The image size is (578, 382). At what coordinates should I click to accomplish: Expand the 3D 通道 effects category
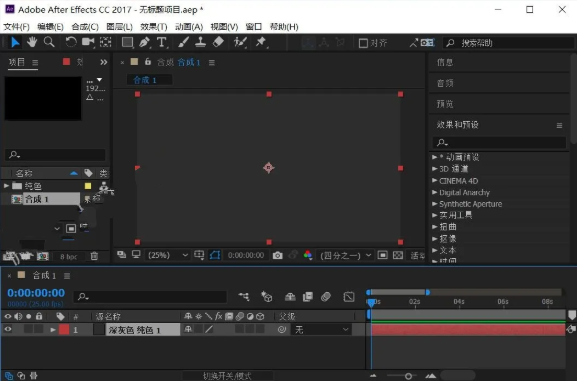(x=435, y=169)
